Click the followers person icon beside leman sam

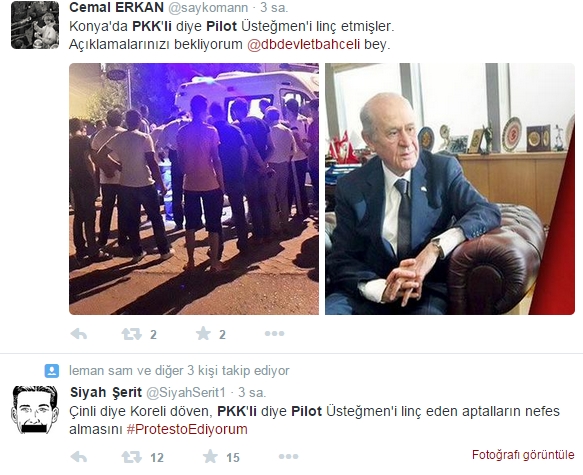[52, 371]
